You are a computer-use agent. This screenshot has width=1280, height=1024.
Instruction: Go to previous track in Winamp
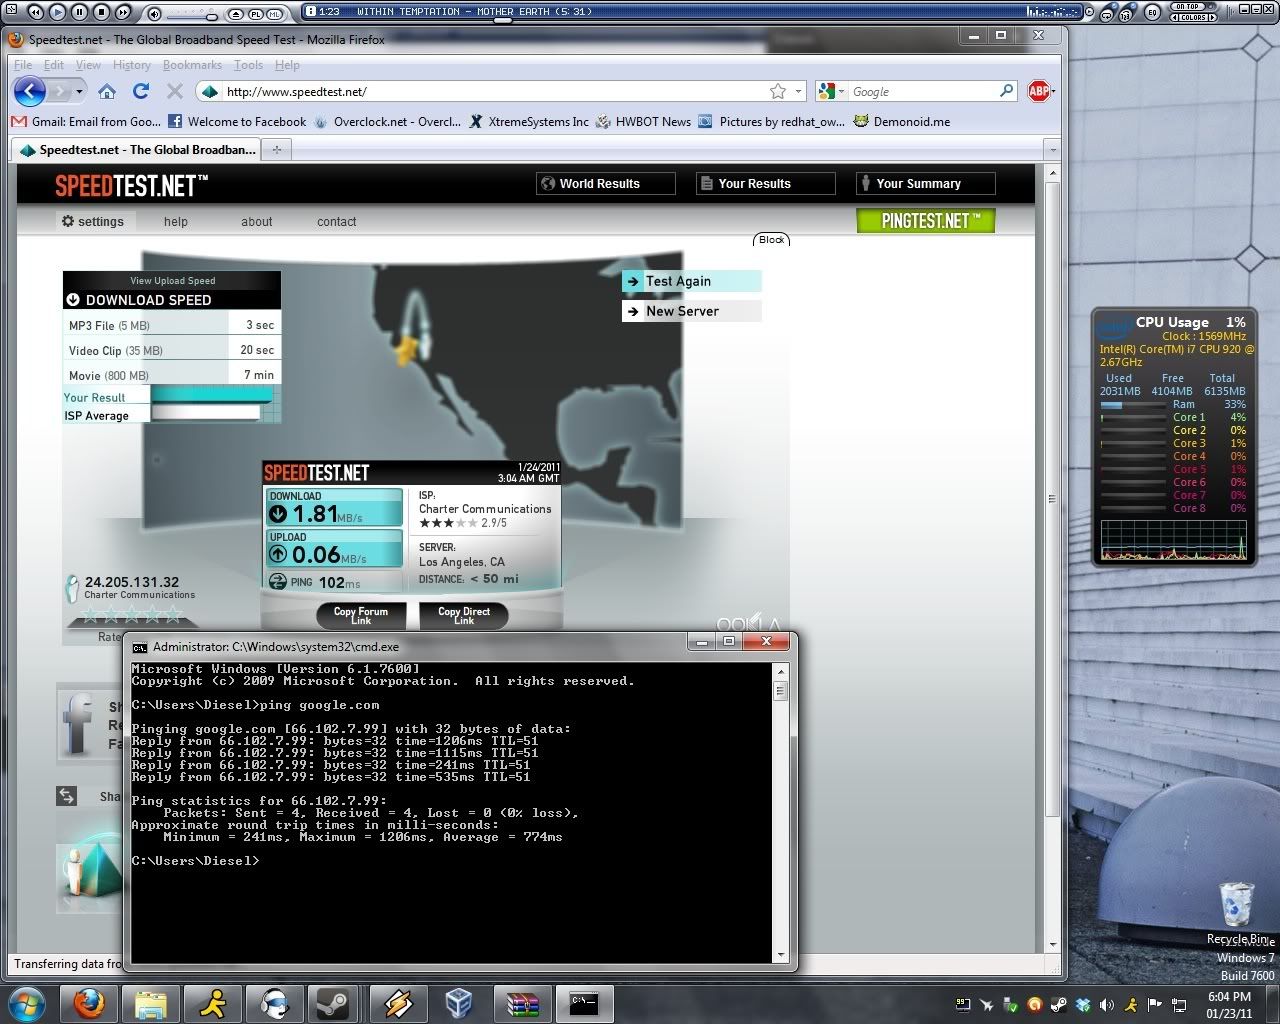pyautogui.click(x=35, y=12)
